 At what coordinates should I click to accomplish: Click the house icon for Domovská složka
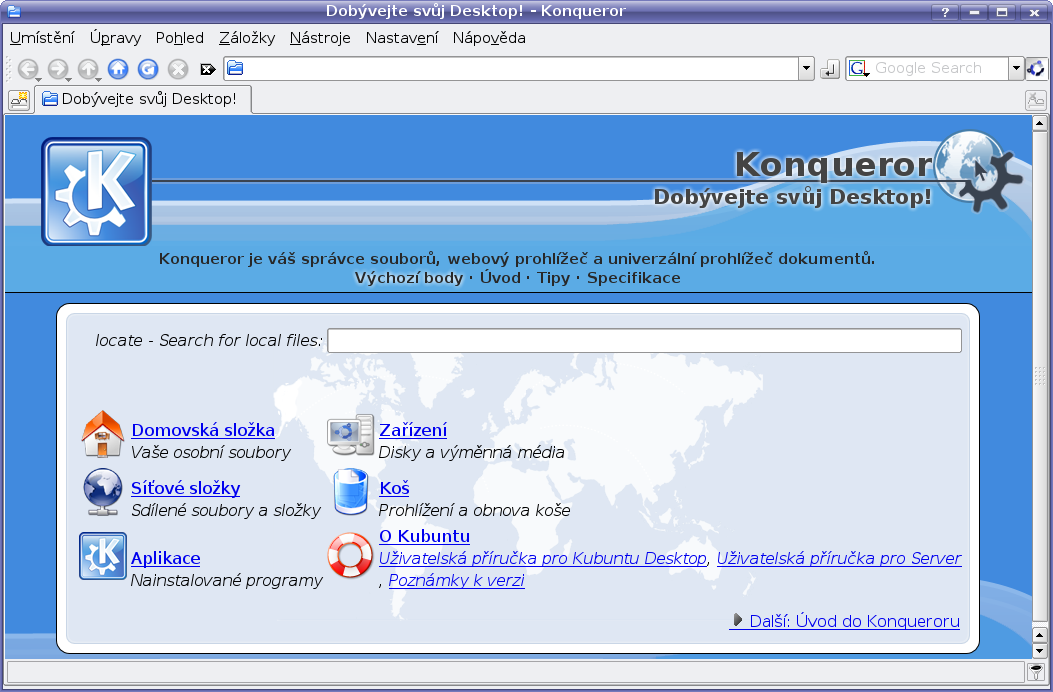(x=103, y=435)
